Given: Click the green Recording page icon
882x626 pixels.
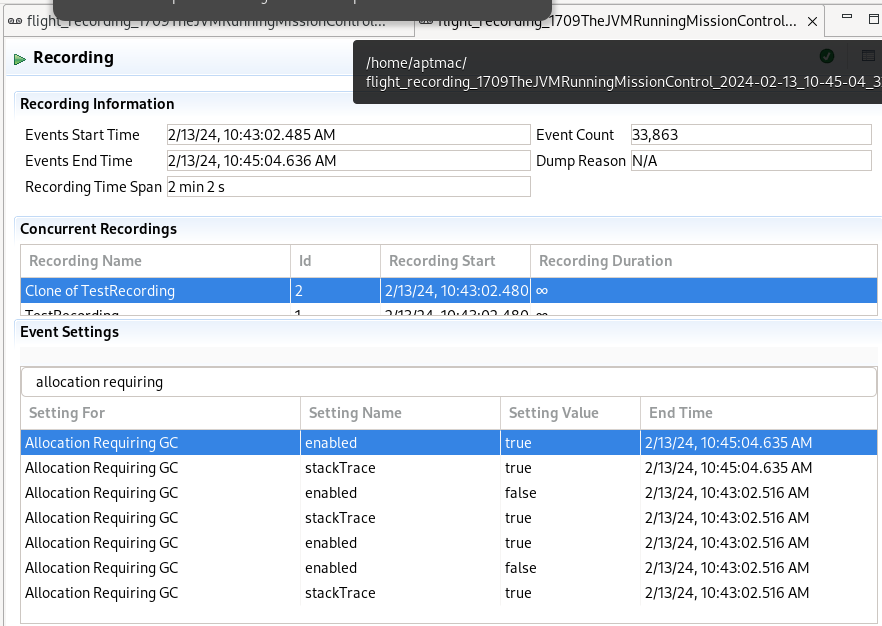Looking at the screenshot, I should [20, 59].
